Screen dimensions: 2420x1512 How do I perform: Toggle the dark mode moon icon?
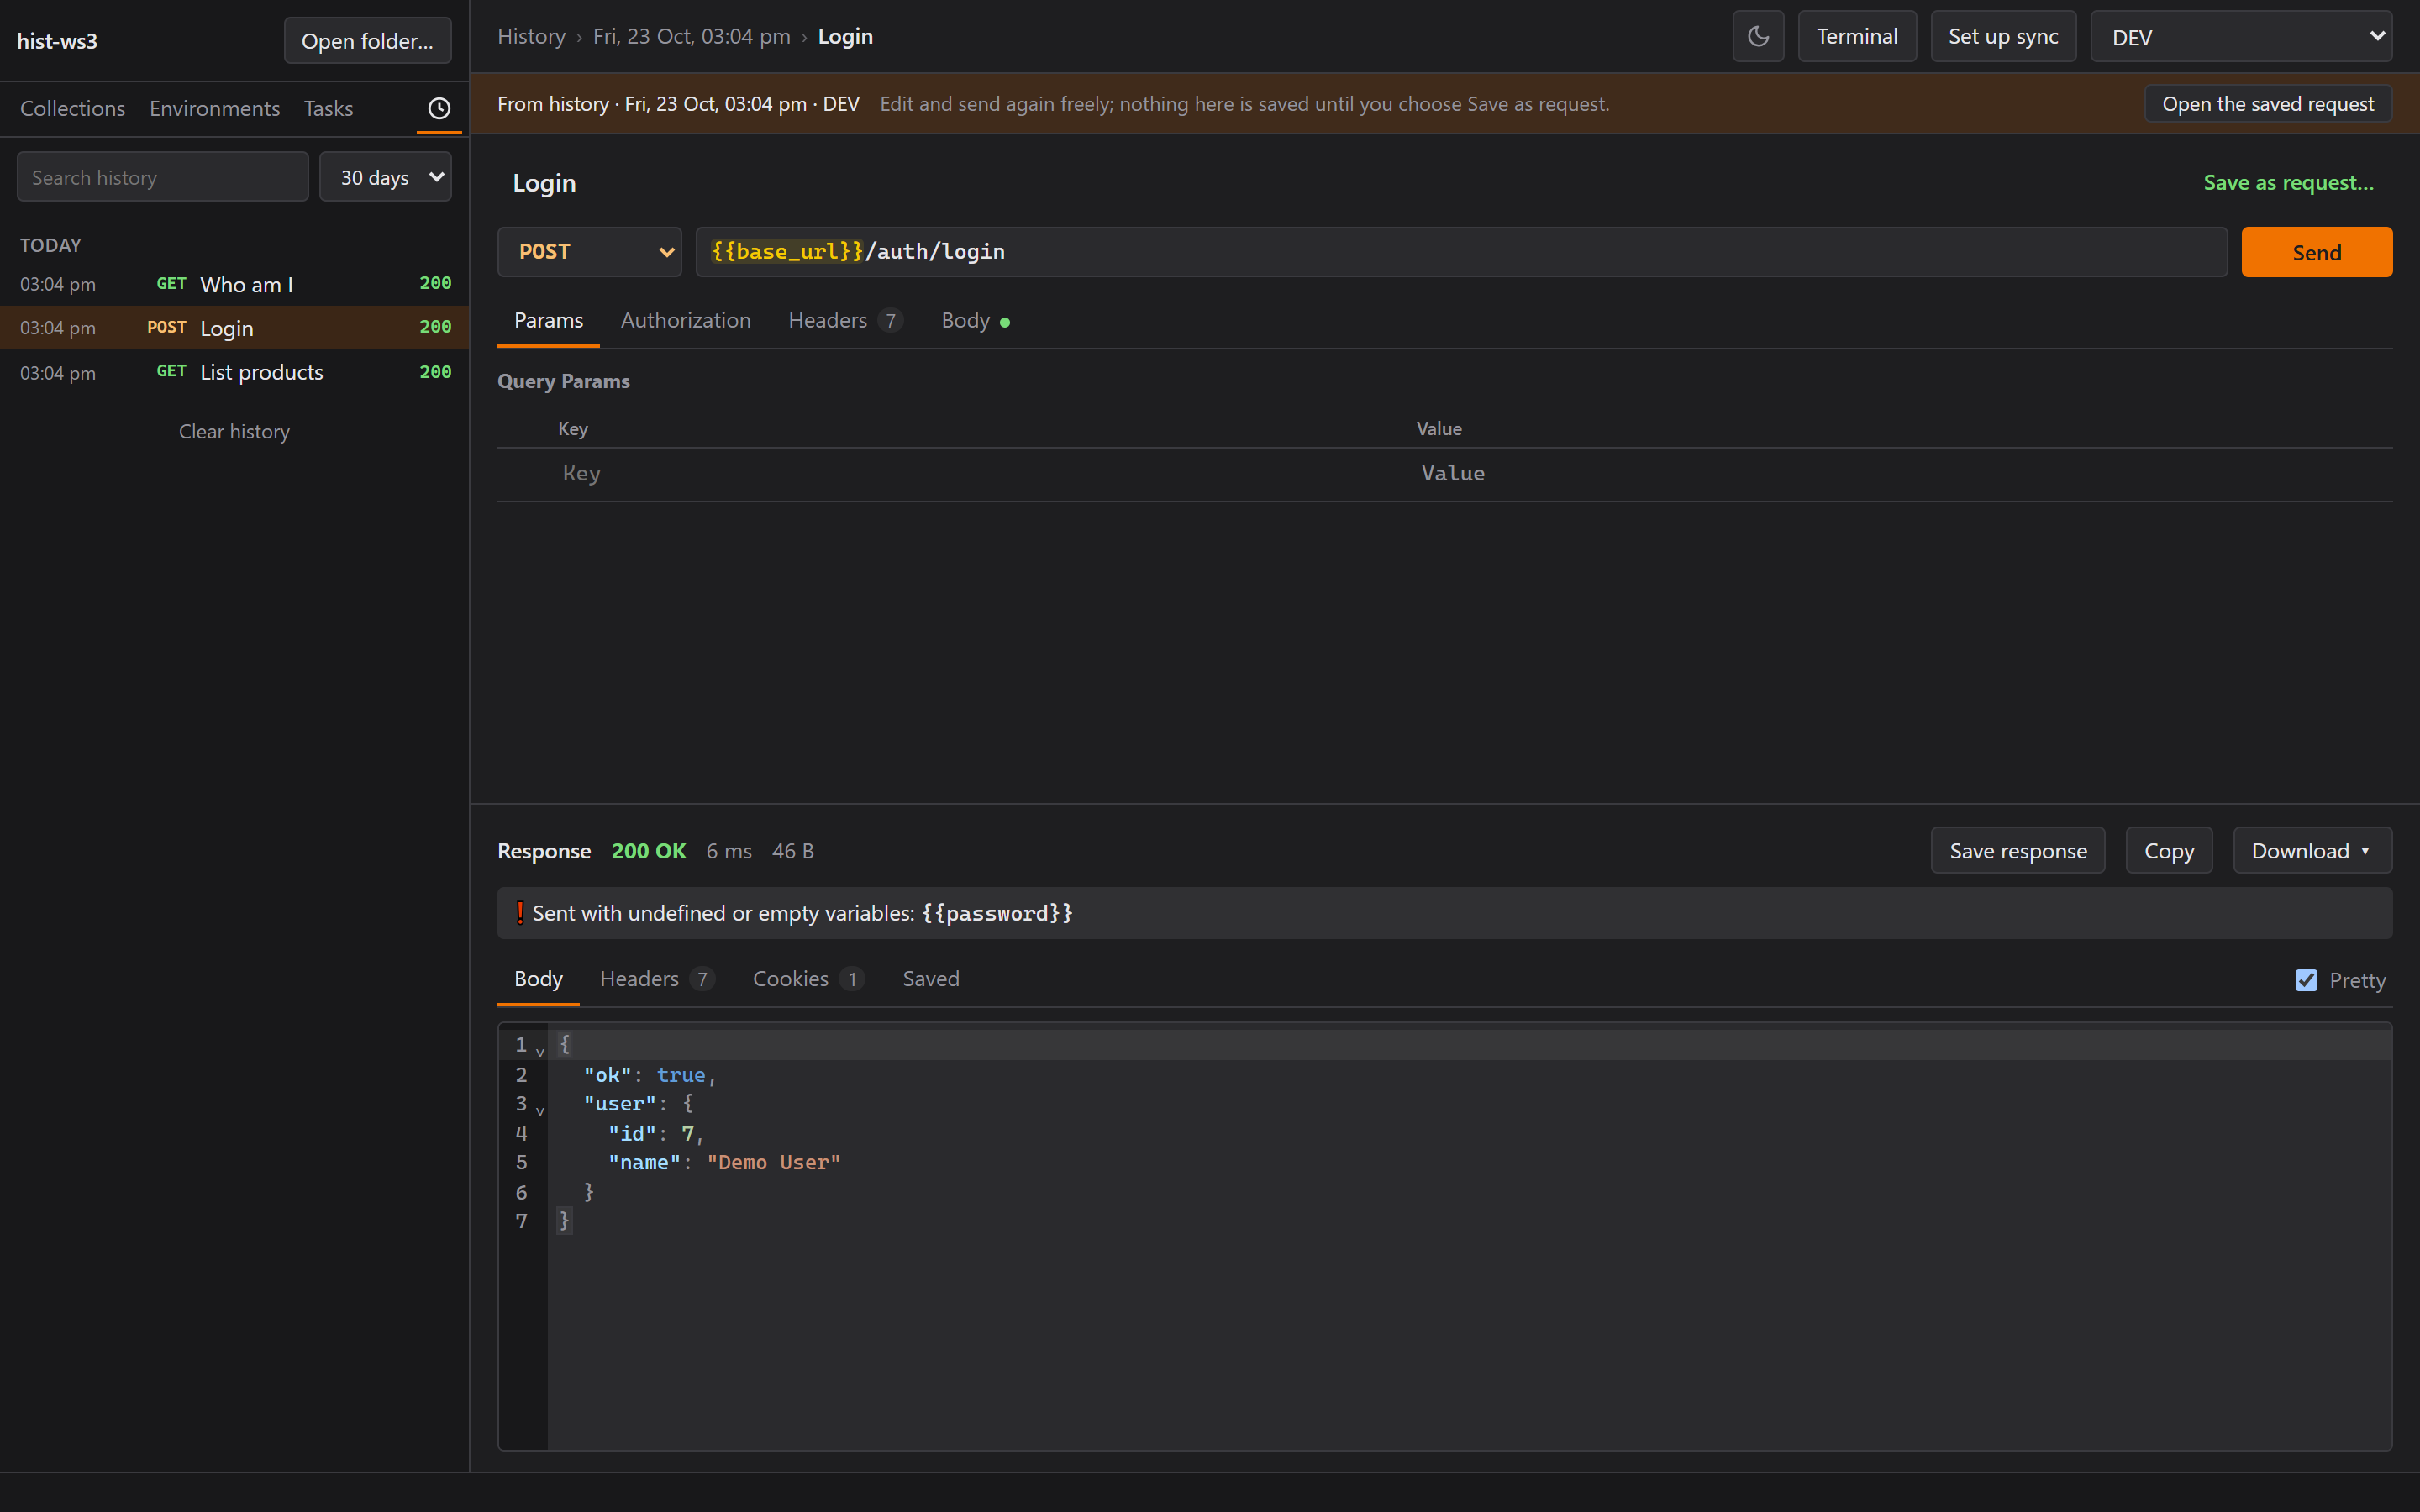pyautogui.click(x=1758, y=37)
